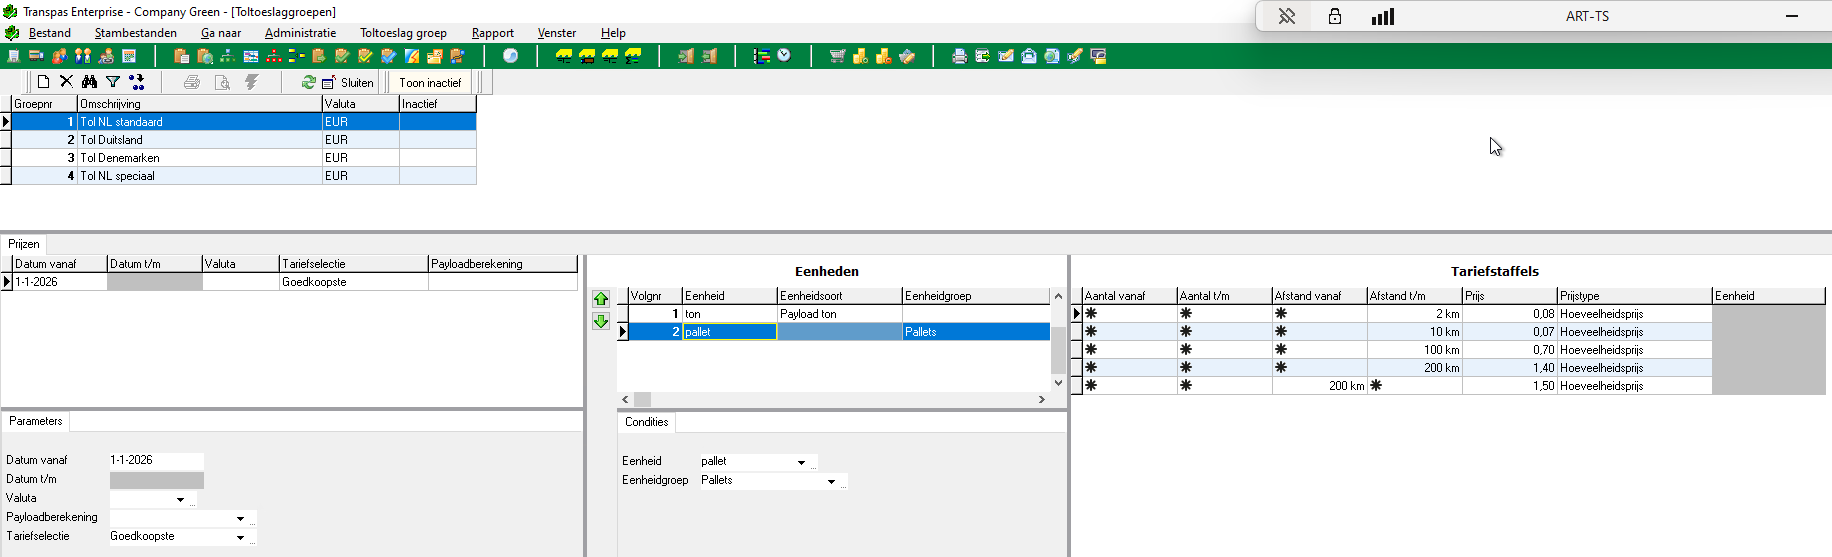Click the Eenheden vertical scrollbar down arrow
This screenshot has width=1832, height=557.
[1058, 383]
